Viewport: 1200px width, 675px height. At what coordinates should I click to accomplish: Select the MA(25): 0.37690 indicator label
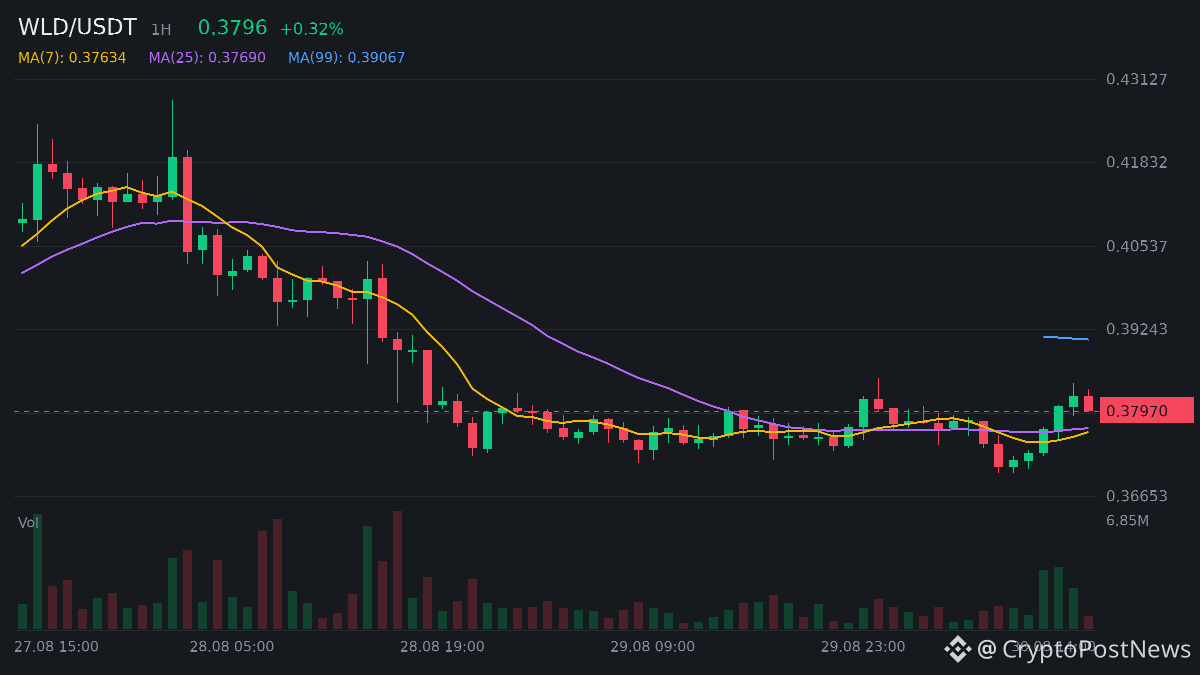(x=207, y=58)
